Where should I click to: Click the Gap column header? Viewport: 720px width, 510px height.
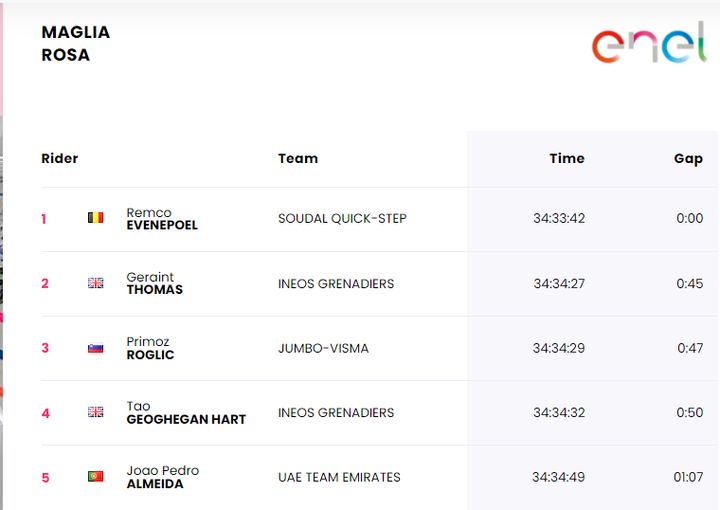pos(688,158)
